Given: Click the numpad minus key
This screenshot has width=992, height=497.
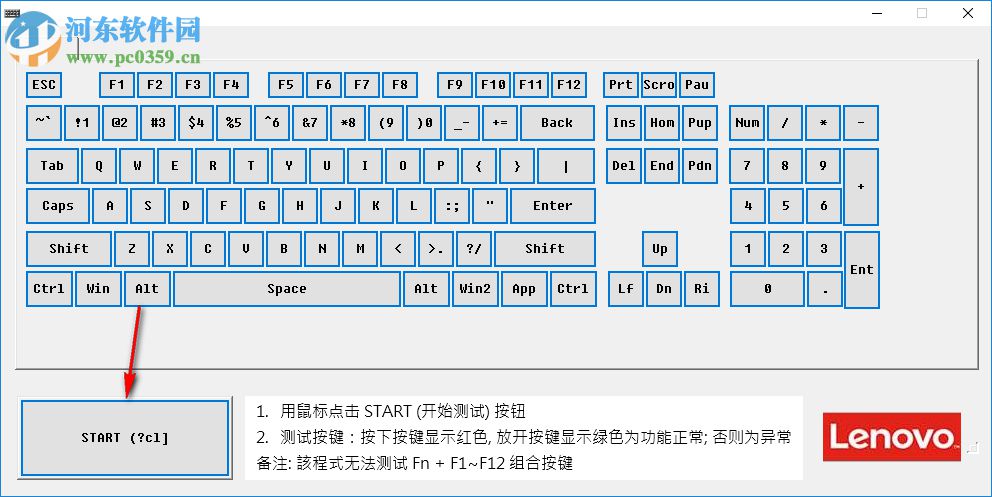Looking at the screenshot, I should pyautogui.click(x=861, y=123).
